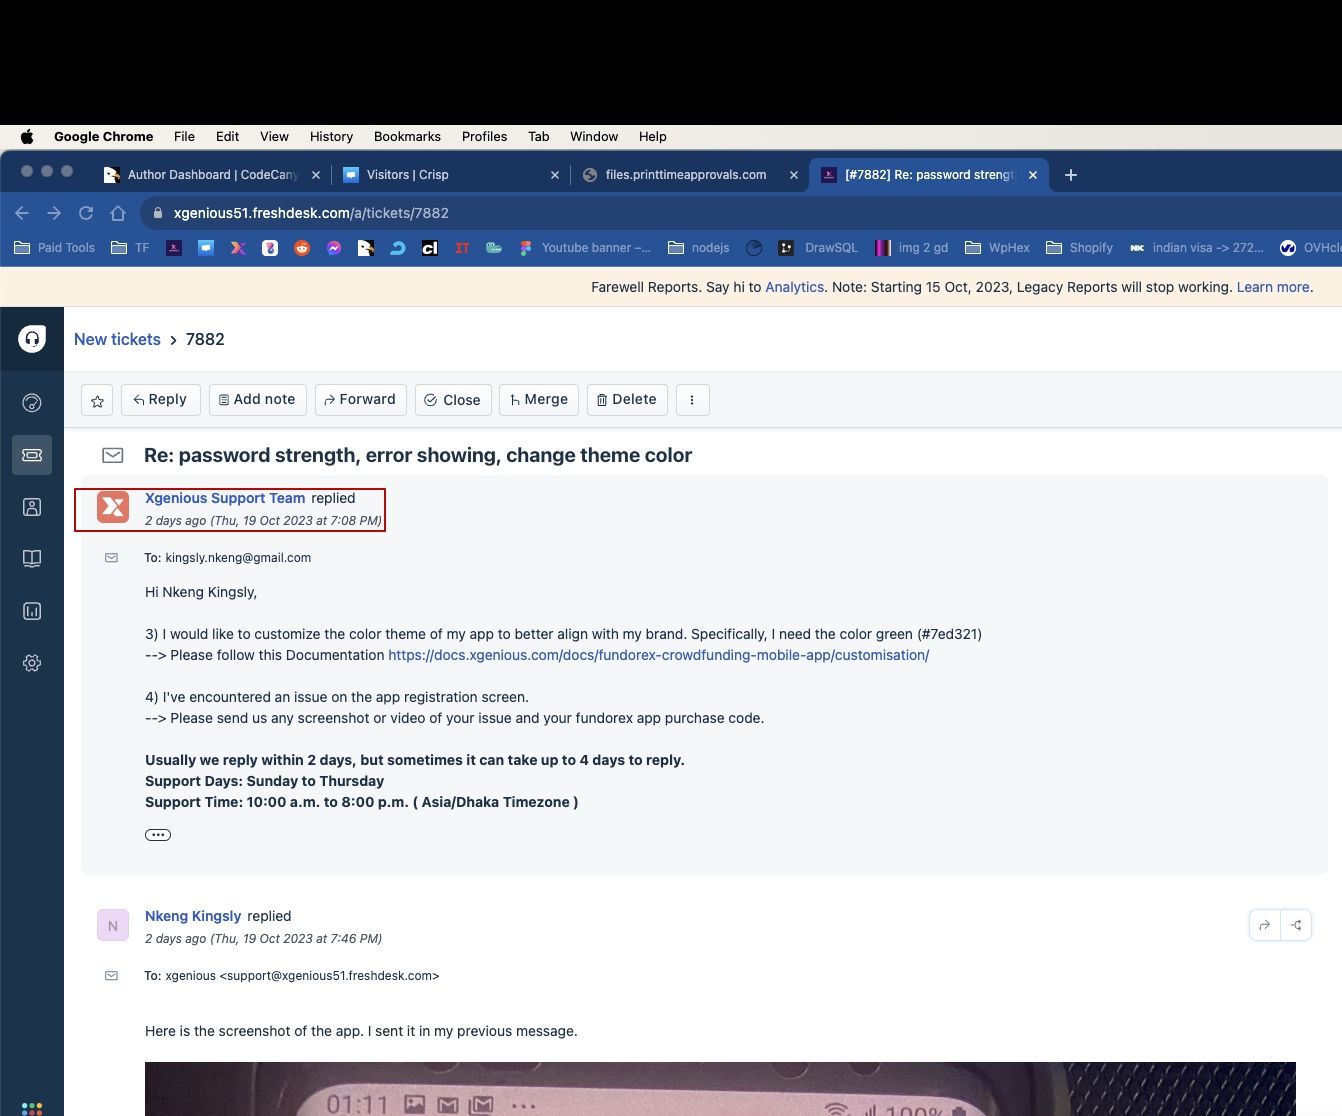Open the Bookmarks menu in menu bar

[407, 136]
